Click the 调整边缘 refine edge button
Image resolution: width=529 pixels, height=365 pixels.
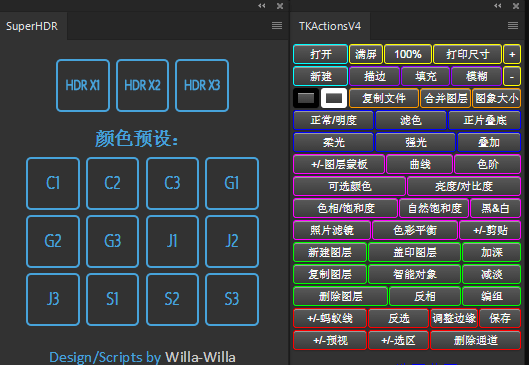454,318
